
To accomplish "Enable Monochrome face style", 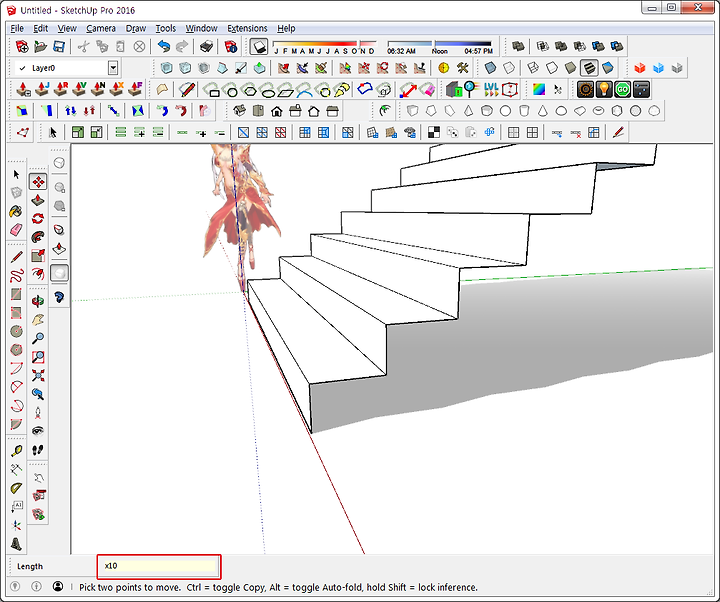I will (x=608, y=68).
